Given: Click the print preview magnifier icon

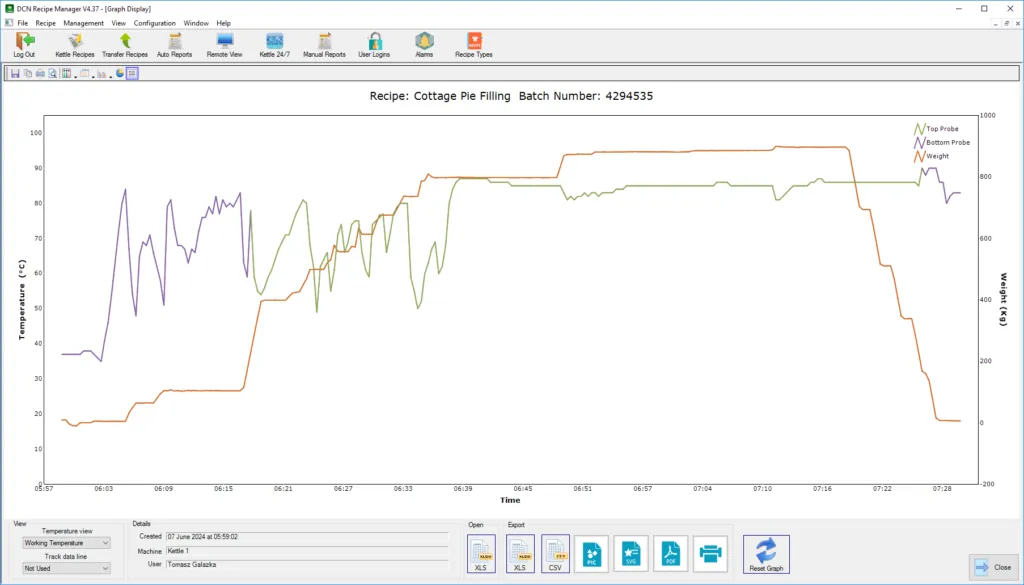Looking at the screenshot, I should pos(53,74).
